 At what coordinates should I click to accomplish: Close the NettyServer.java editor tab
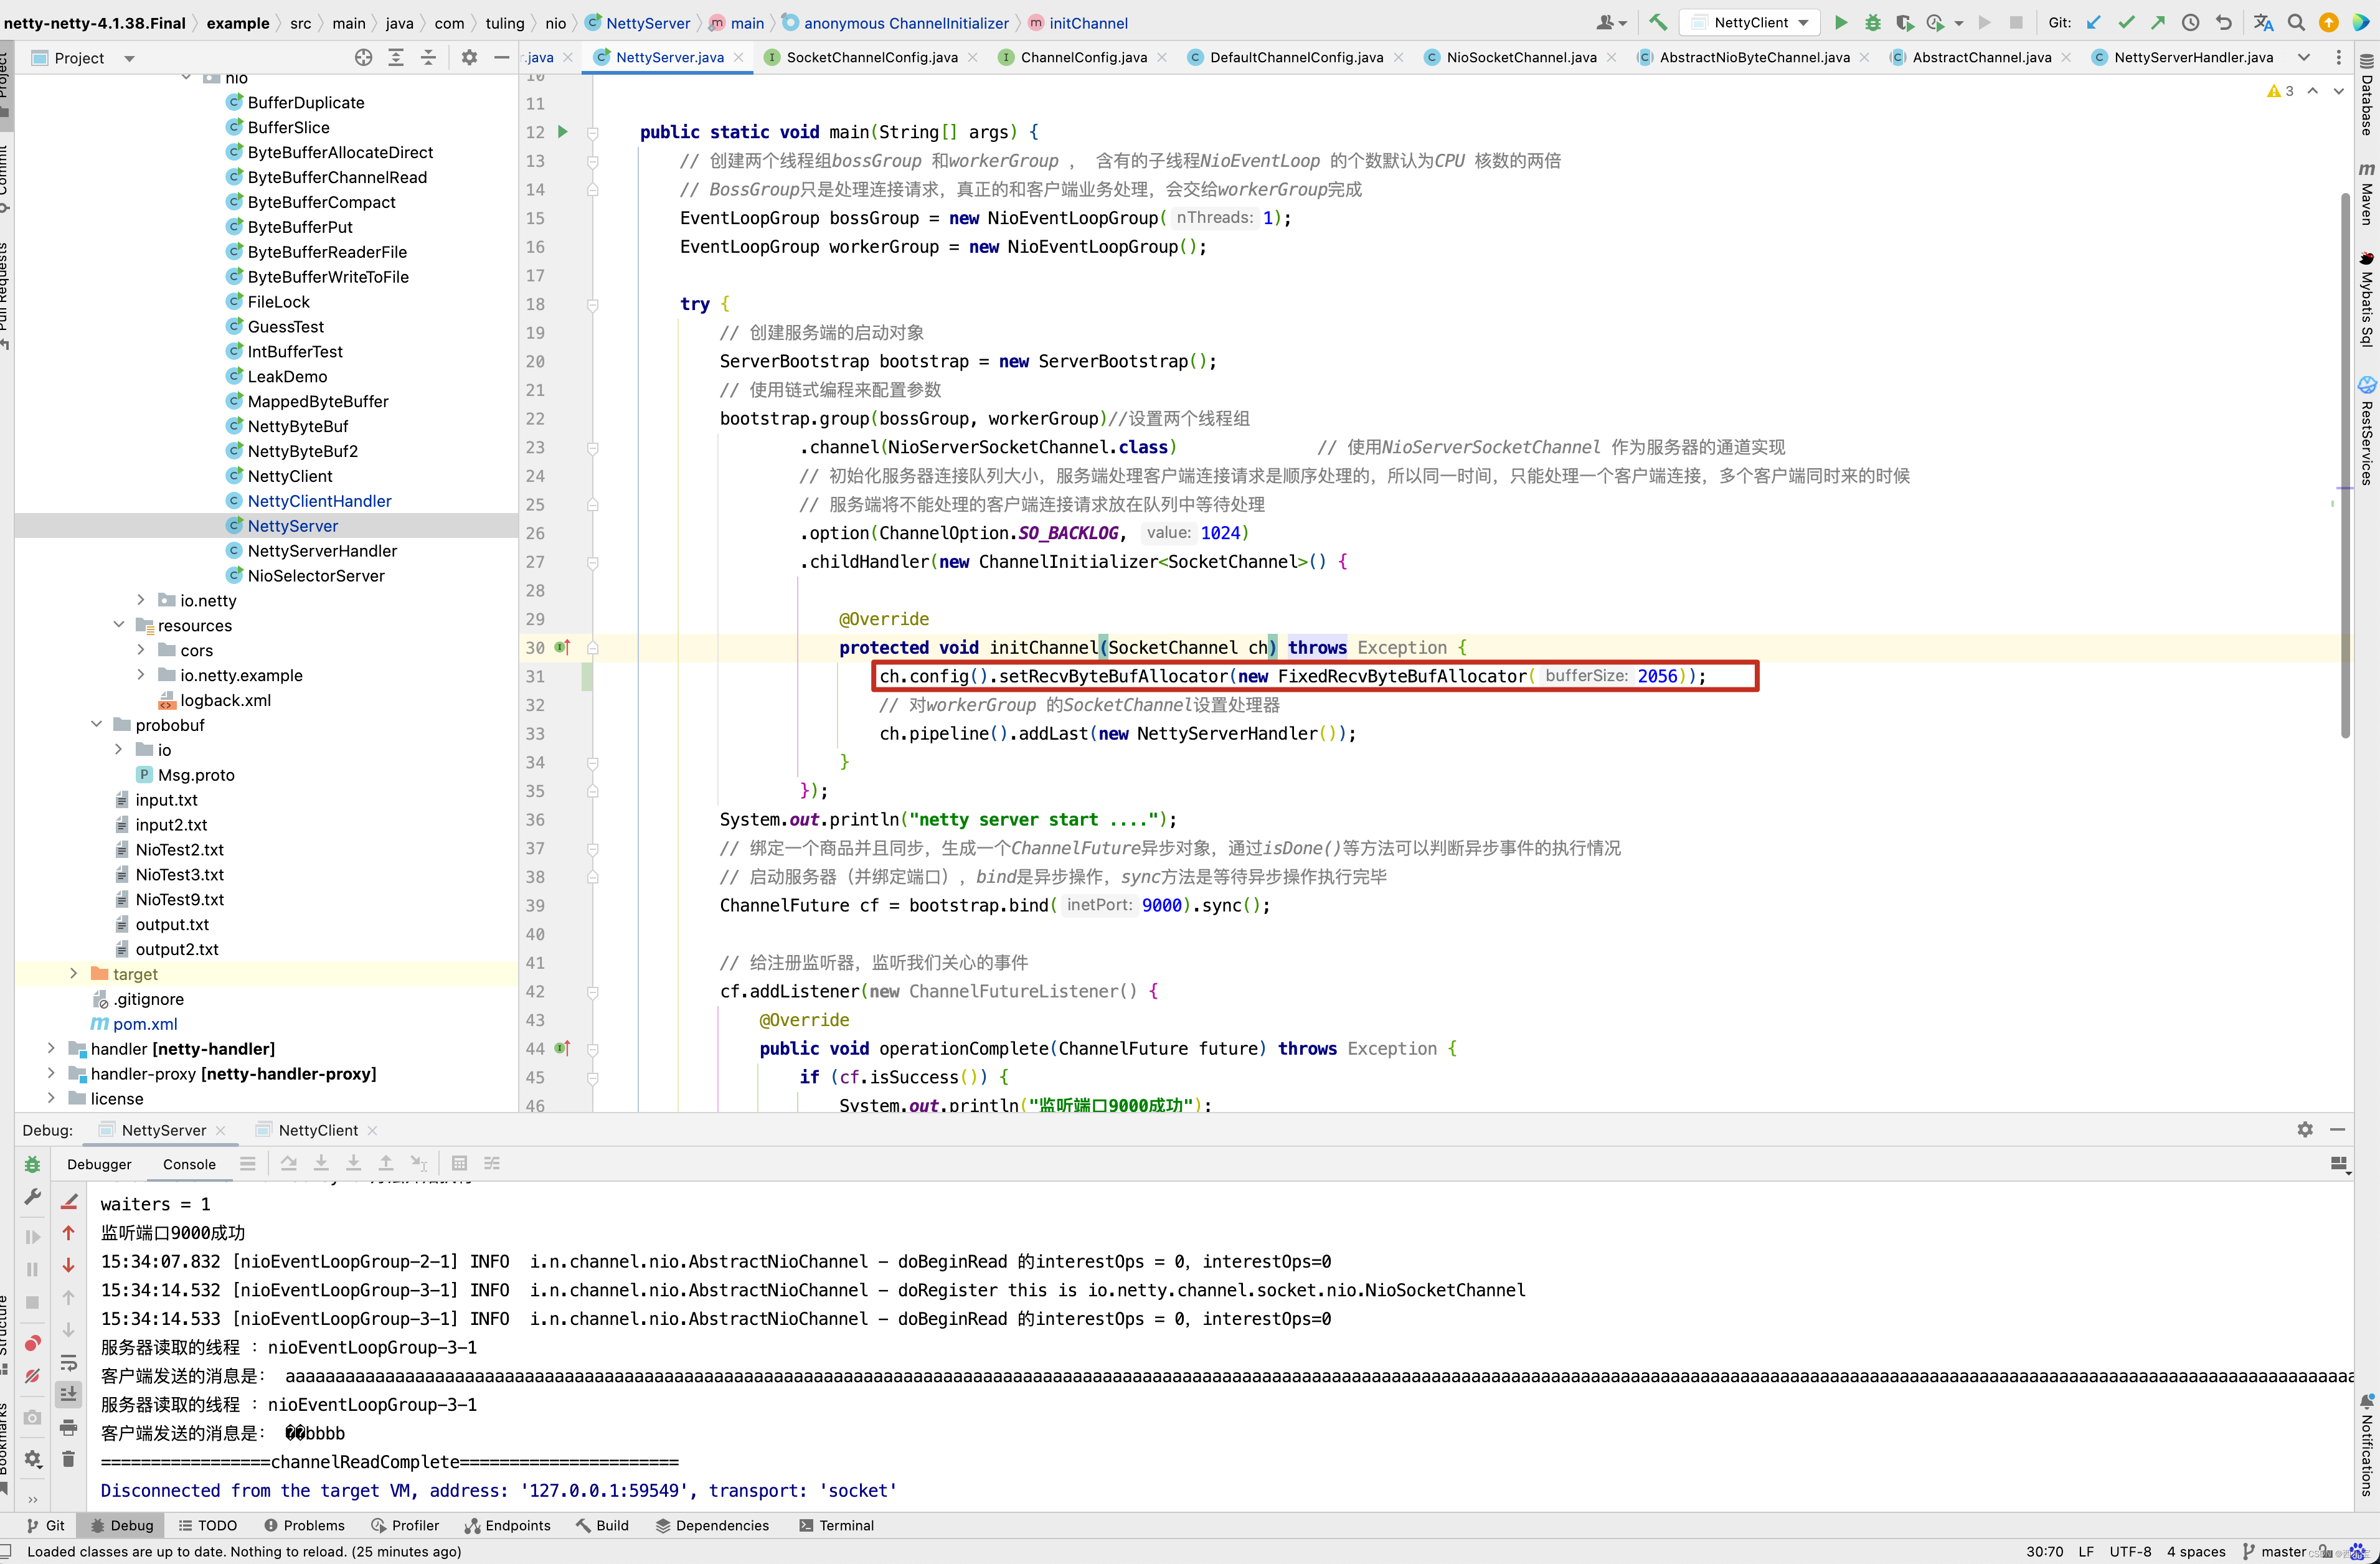pyautogui.click(x=738, y=57)
